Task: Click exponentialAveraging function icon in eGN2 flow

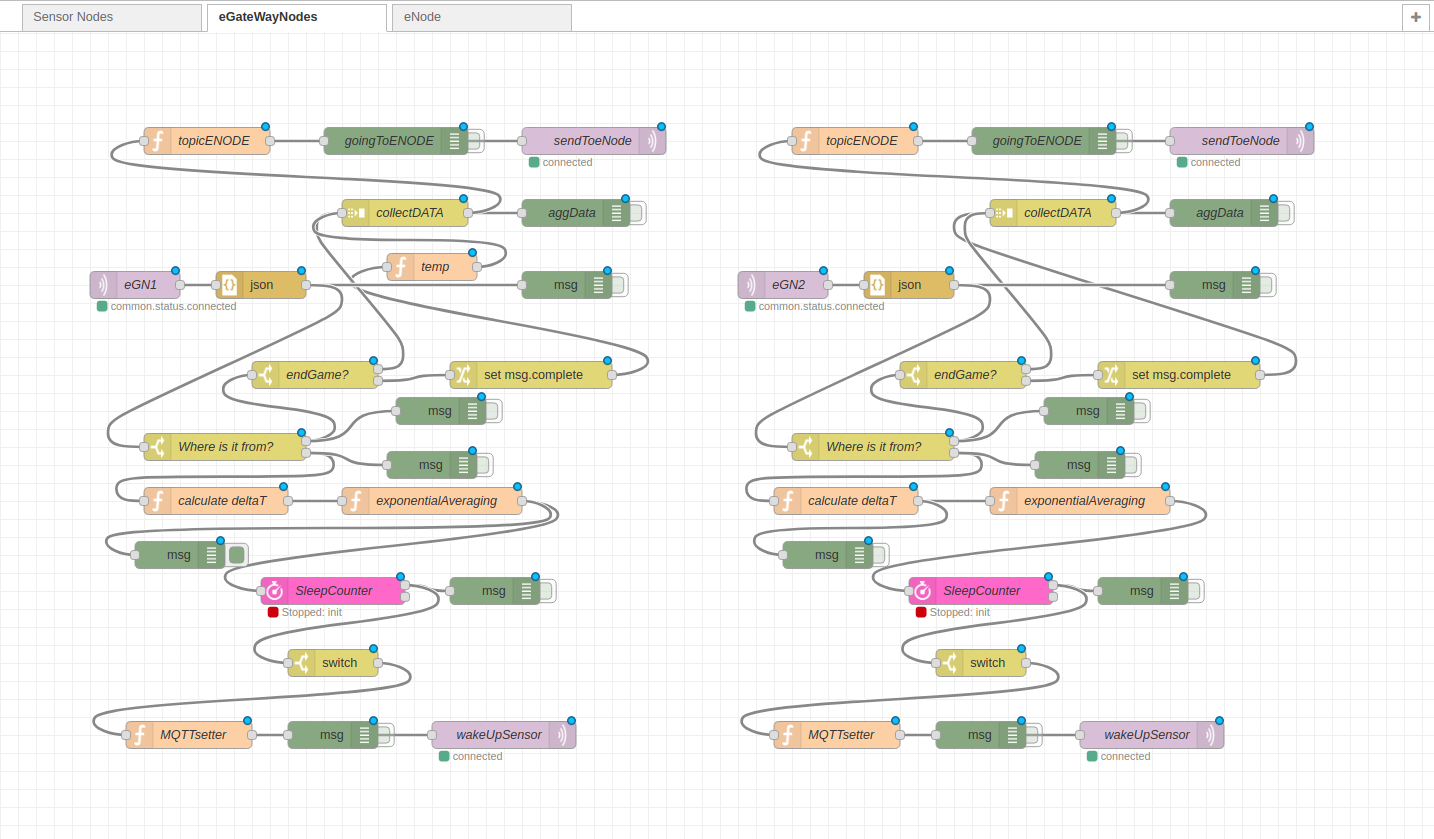Action: pyautogui.click(x=1003, y=501)
